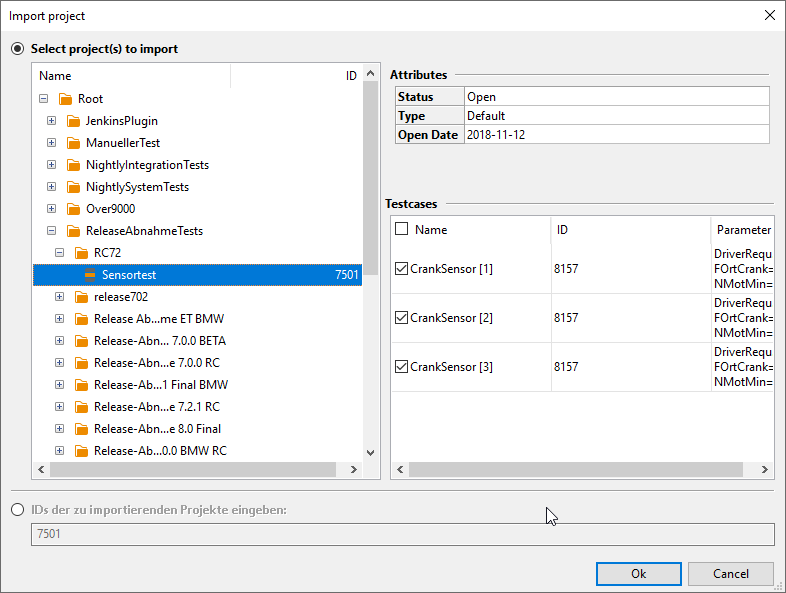The image size is (786, 593).
Task: Expand the Release-Ab...0.0 BMW RC node
Action: [x=60, y=451]
